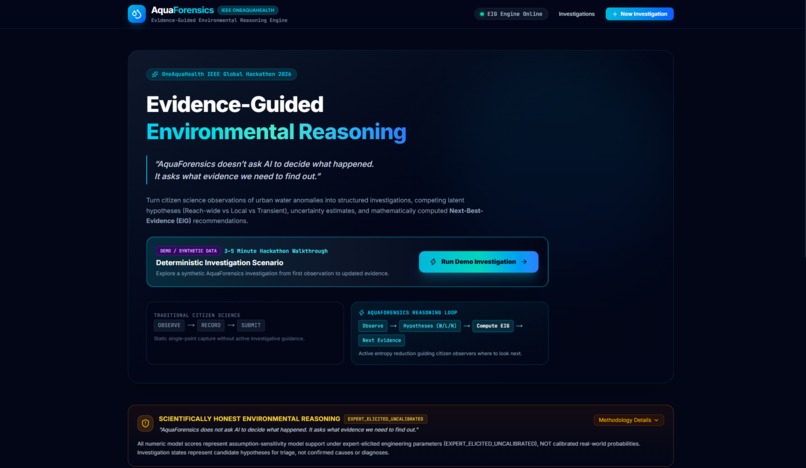Click the AquaForensics brand name
Image resolution: width=806 pixels, height=468 pixels.
[x=182, y=10]
